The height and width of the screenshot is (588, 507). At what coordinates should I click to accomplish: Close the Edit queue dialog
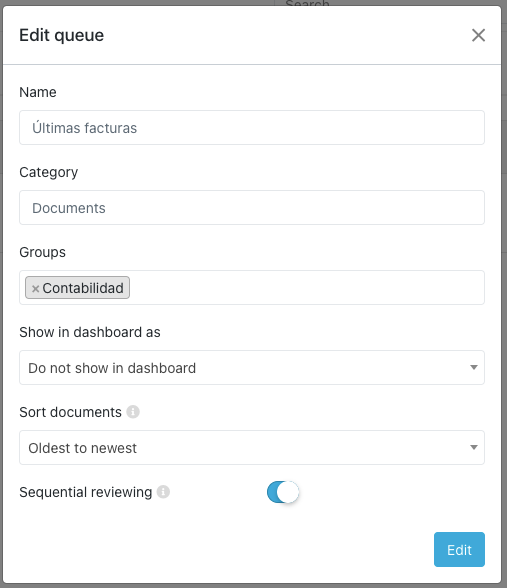tap(478, 35)
